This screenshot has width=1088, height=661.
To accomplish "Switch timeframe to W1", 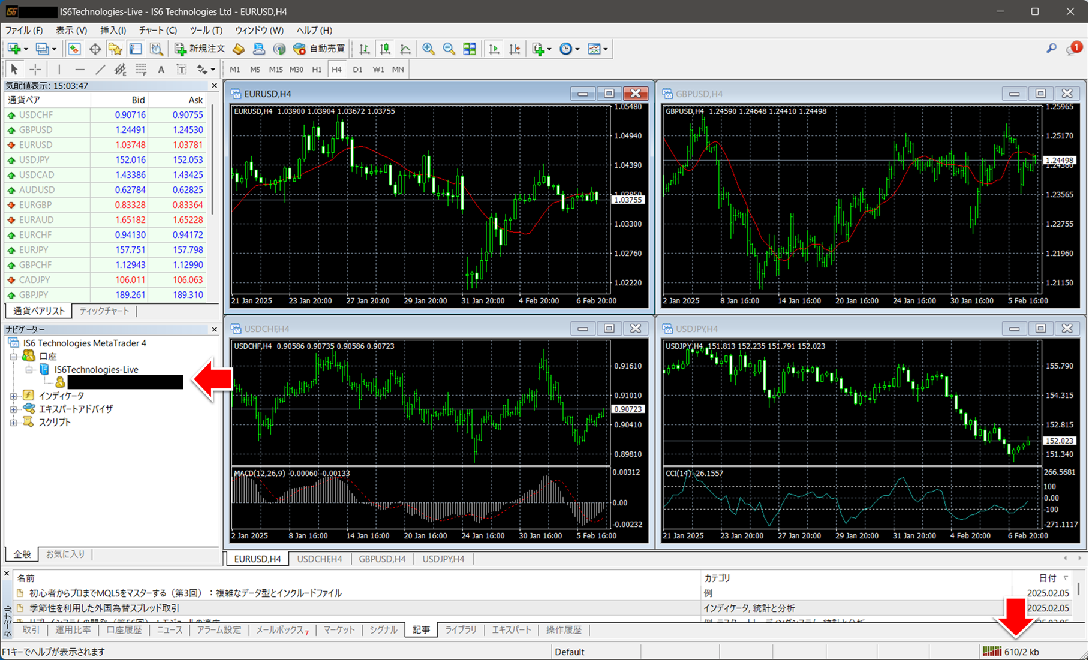I will point(378,69).
